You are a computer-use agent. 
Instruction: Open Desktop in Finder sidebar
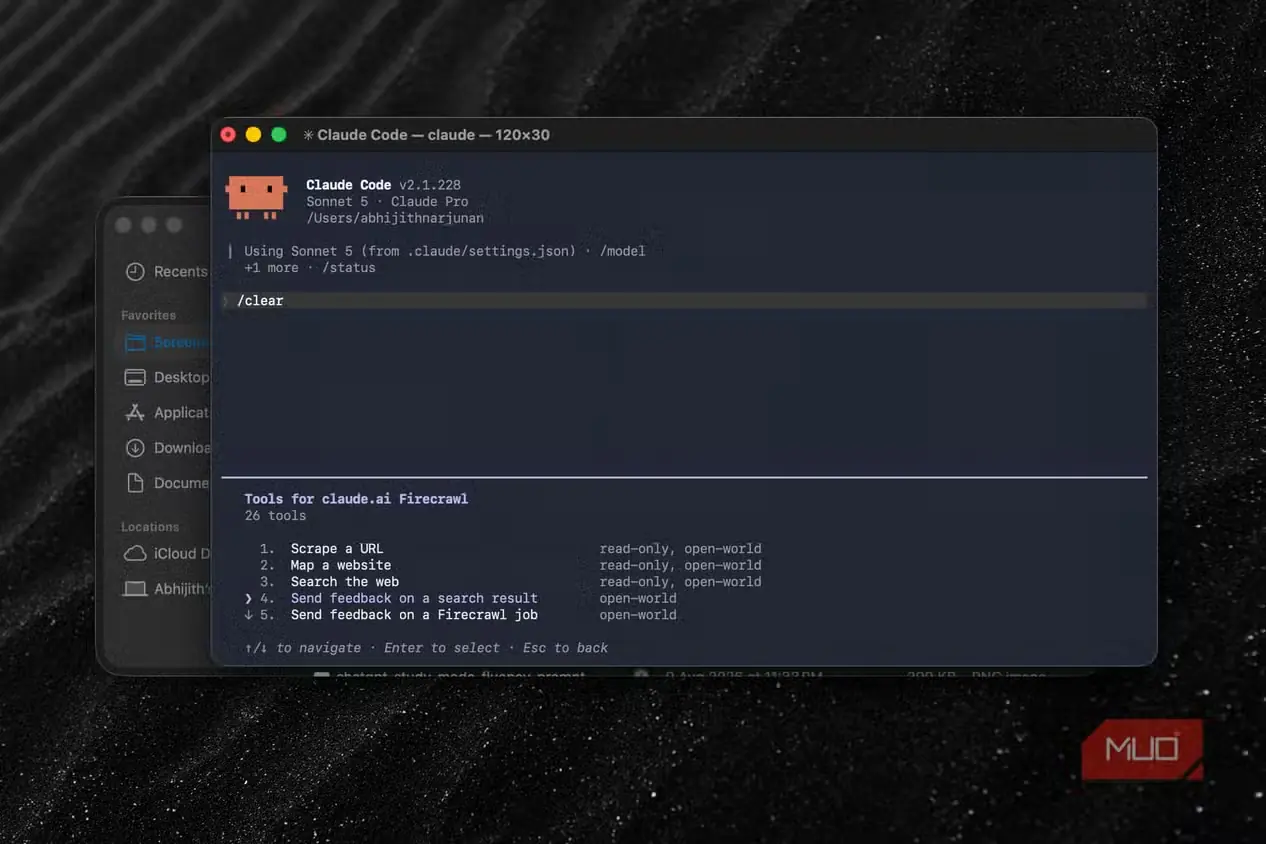pyautogui.click(x=181, y=377)
